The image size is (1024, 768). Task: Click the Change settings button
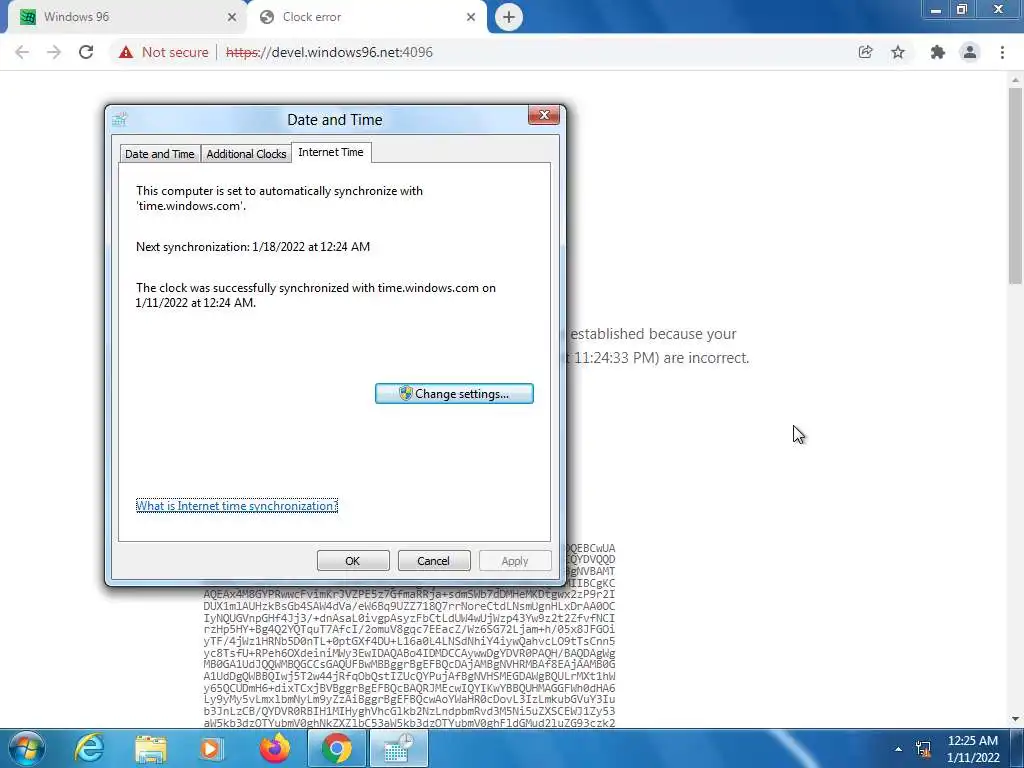pos(455,394)
